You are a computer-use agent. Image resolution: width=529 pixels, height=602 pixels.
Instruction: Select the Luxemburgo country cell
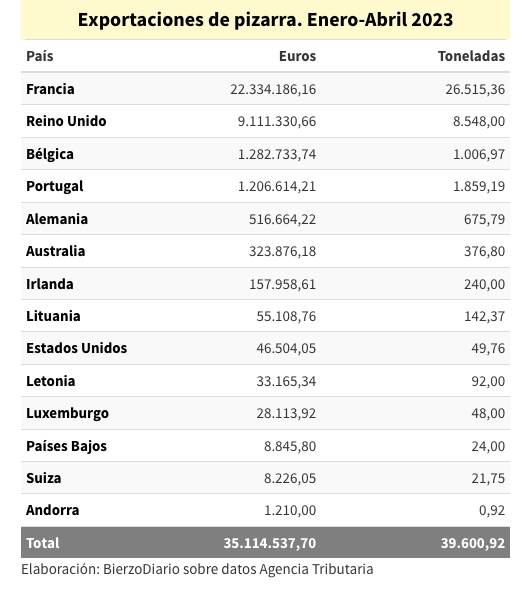(68, 413)
